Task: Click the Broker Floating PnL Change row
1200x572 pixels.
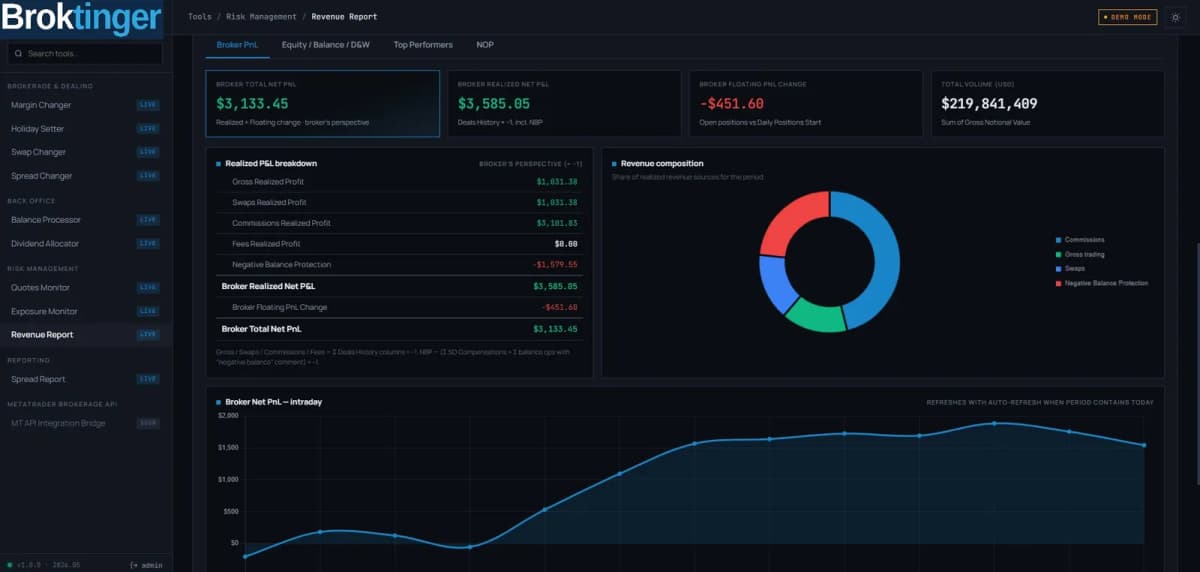Action: [398, 307]
